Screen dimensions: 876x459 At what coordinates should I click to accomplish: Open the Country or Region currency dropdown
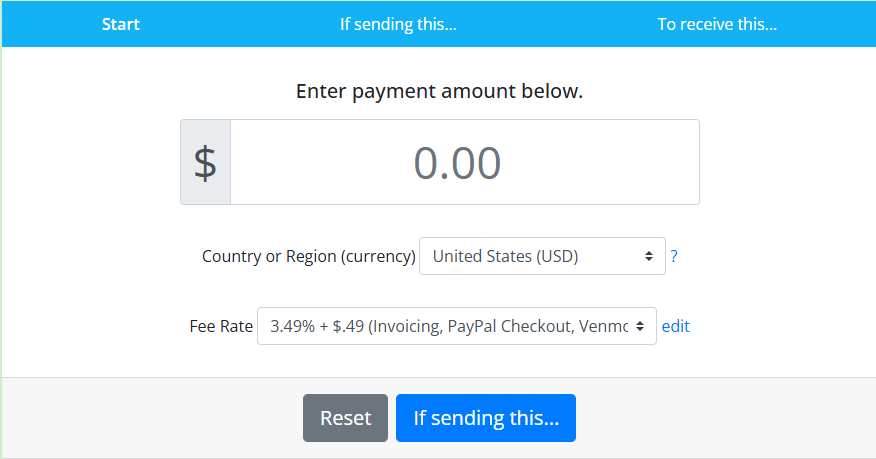pyautogui.click(x=542, y=256)
